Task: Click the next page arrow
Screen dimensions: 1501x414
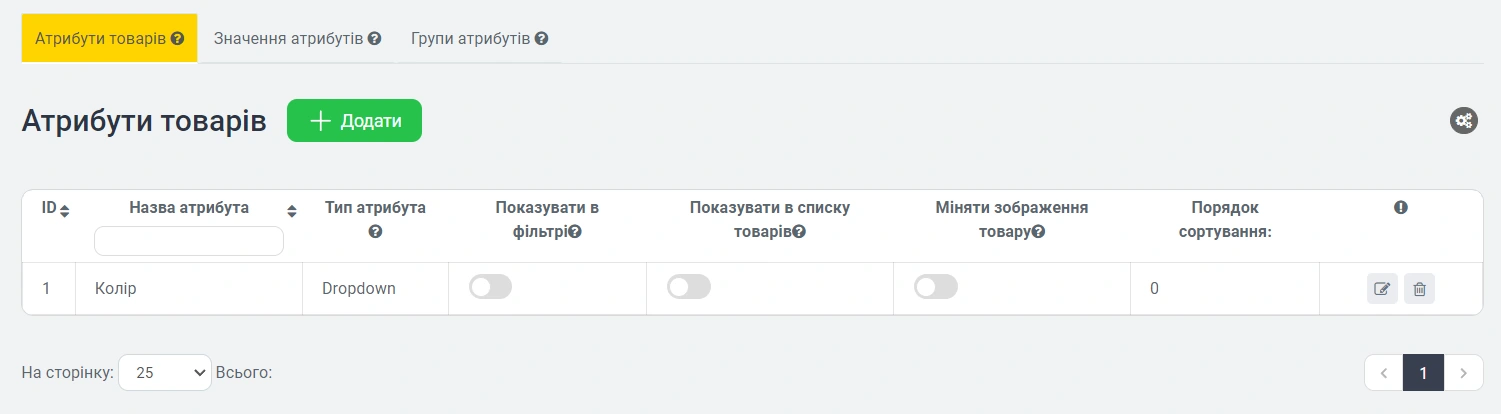Action: pyautogui.click(x=1463, y=373)
